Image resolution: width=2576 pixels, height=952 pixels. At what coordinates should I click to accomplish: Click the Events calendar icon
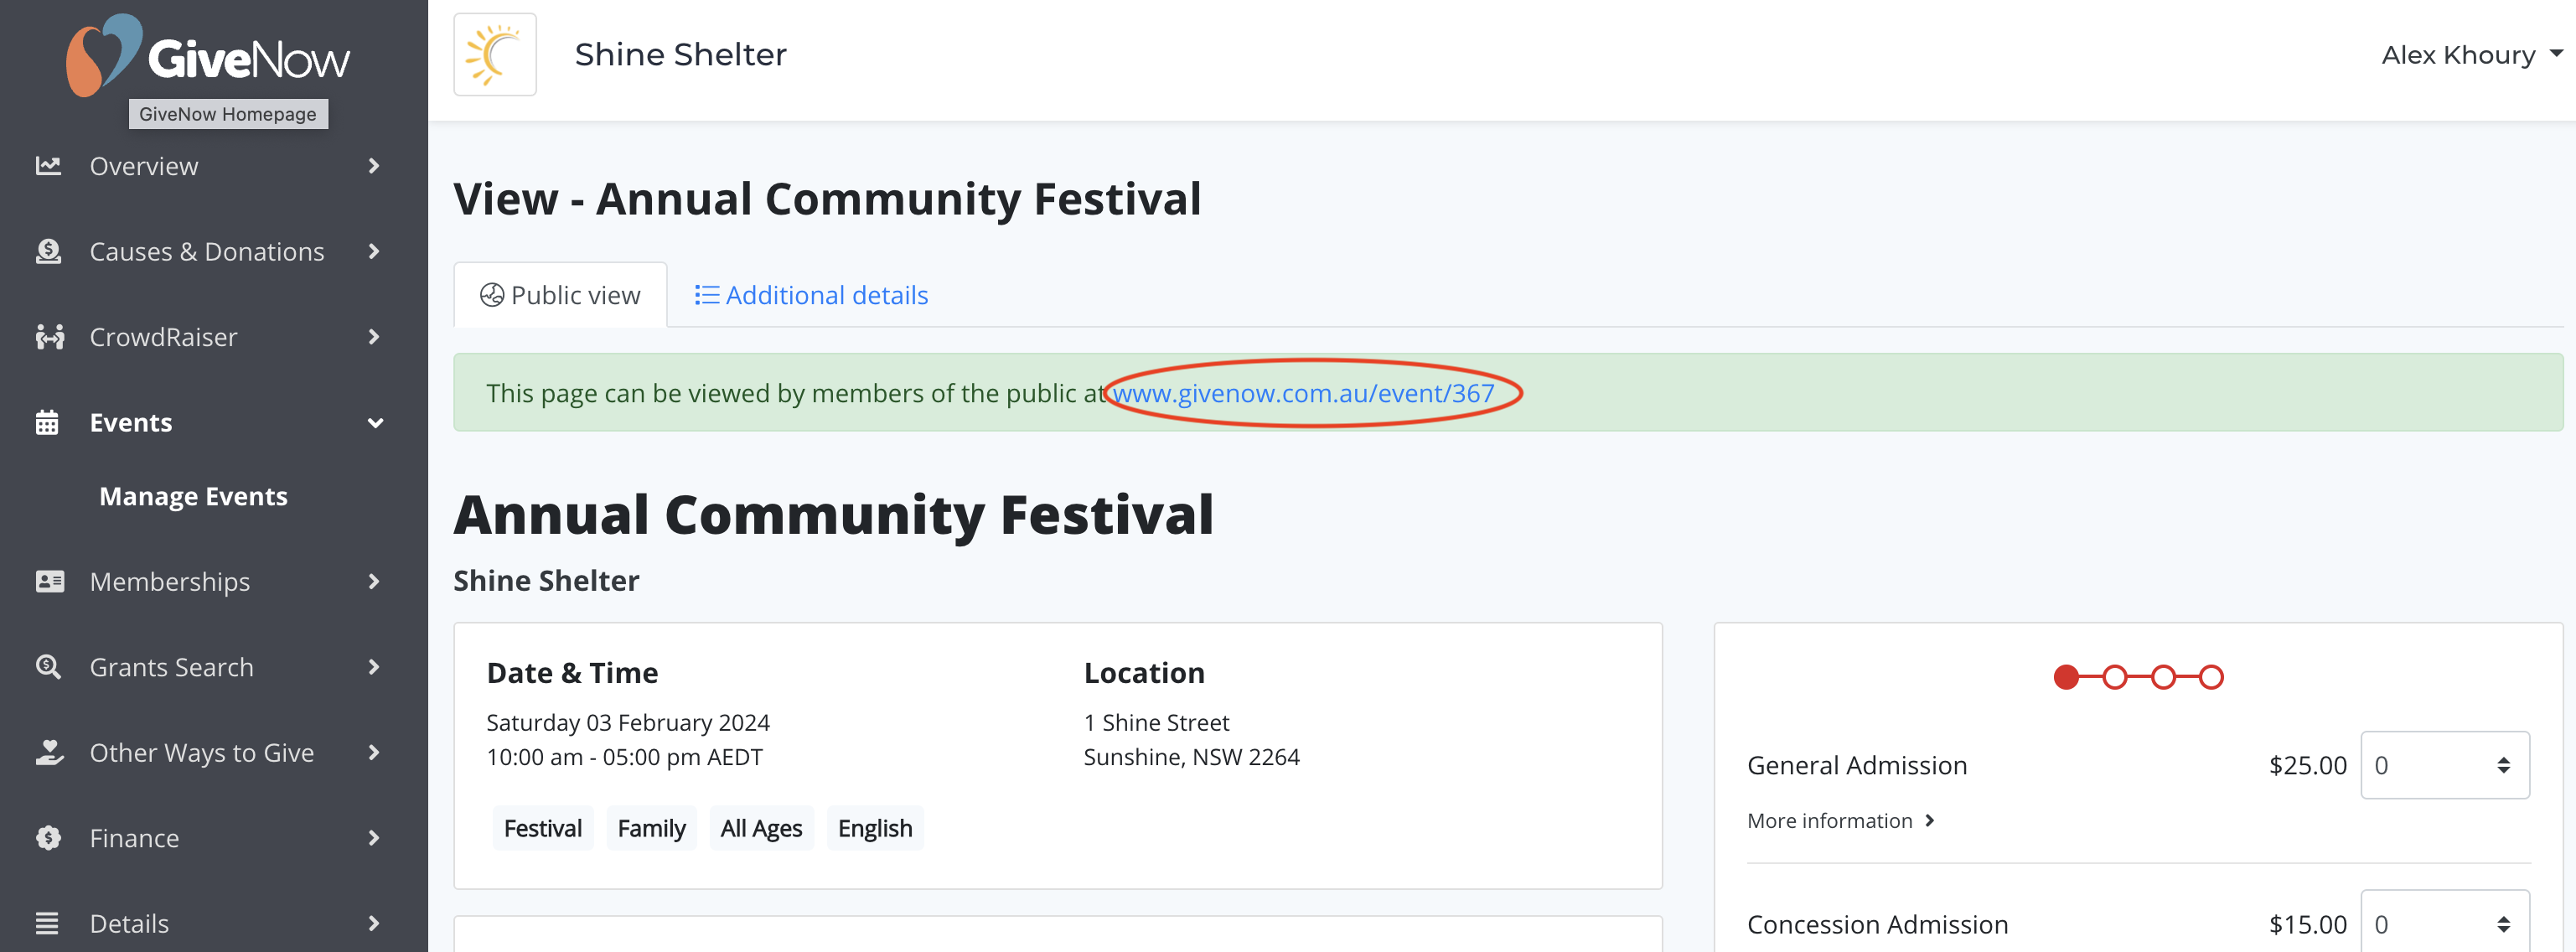coord(47,423)
